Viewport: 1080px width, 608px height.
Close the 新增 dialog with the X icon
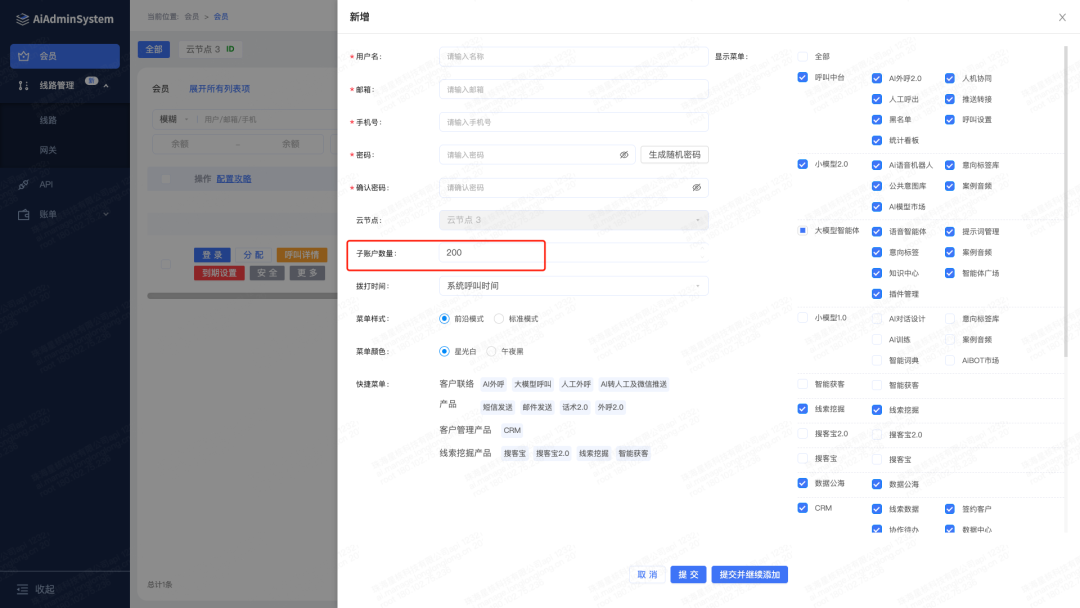1061,17
